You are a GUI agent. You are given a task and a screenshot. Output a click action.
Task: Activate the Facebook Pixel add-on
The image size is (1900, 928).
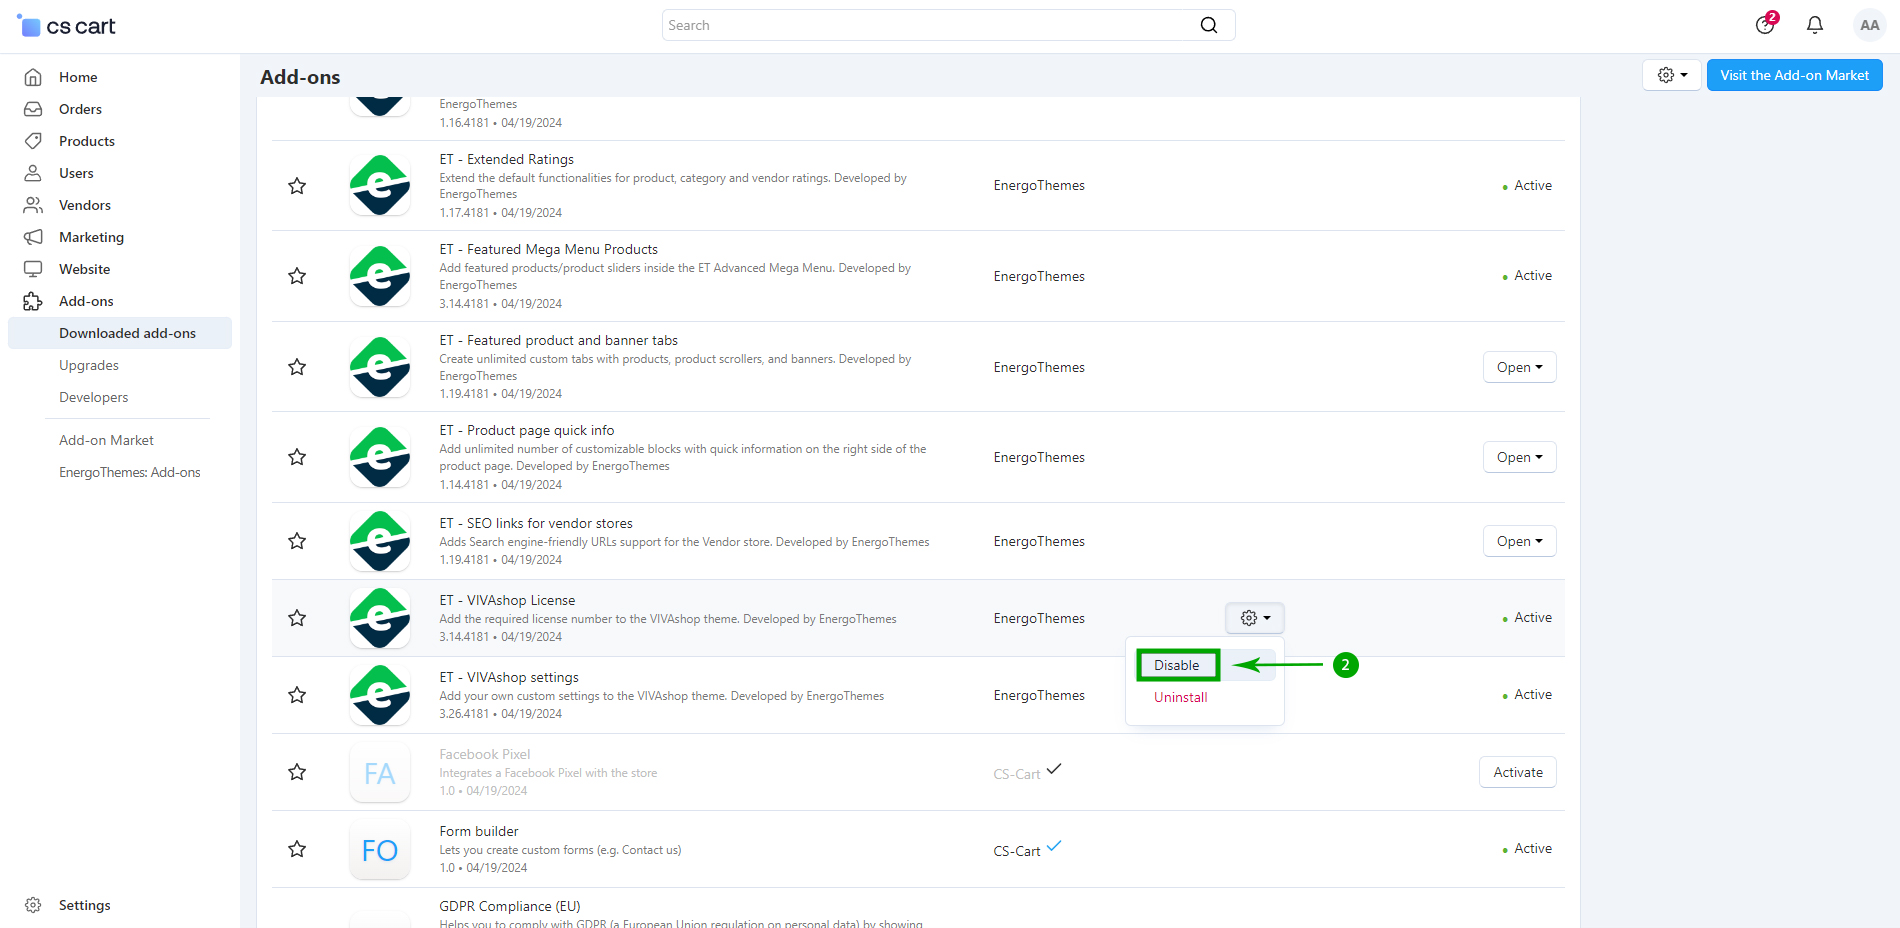[1517, 772]
